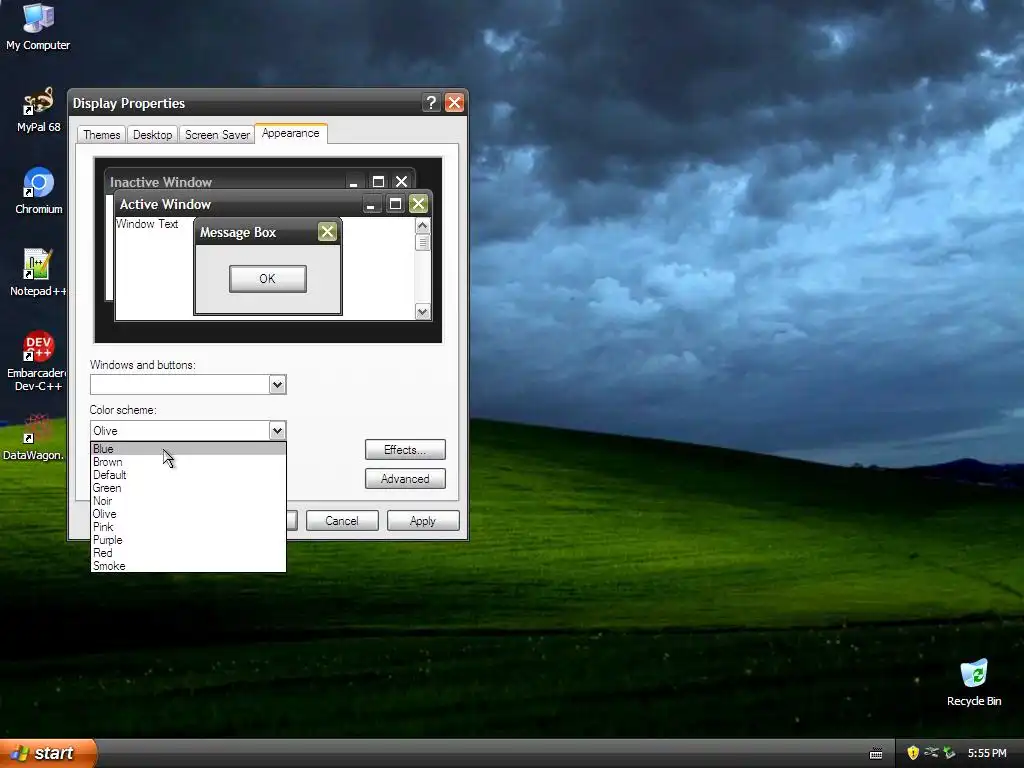Click OK in the preview Message Box
Image resolution: width=1024 pixels, height=768 pixels.
267,279
